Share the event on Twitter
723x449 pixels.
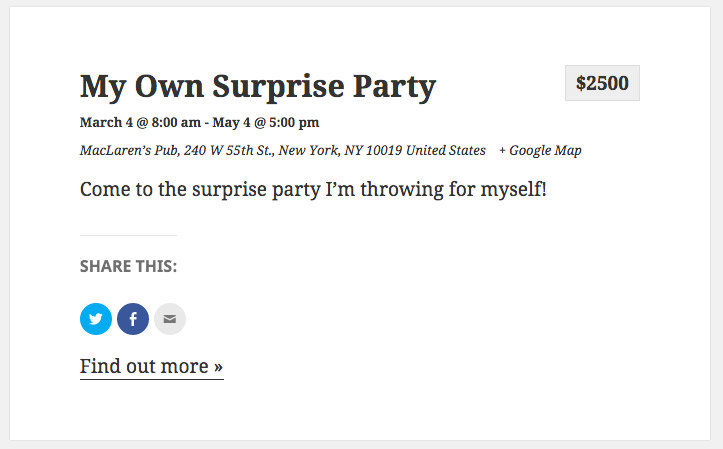pos(96,319)
